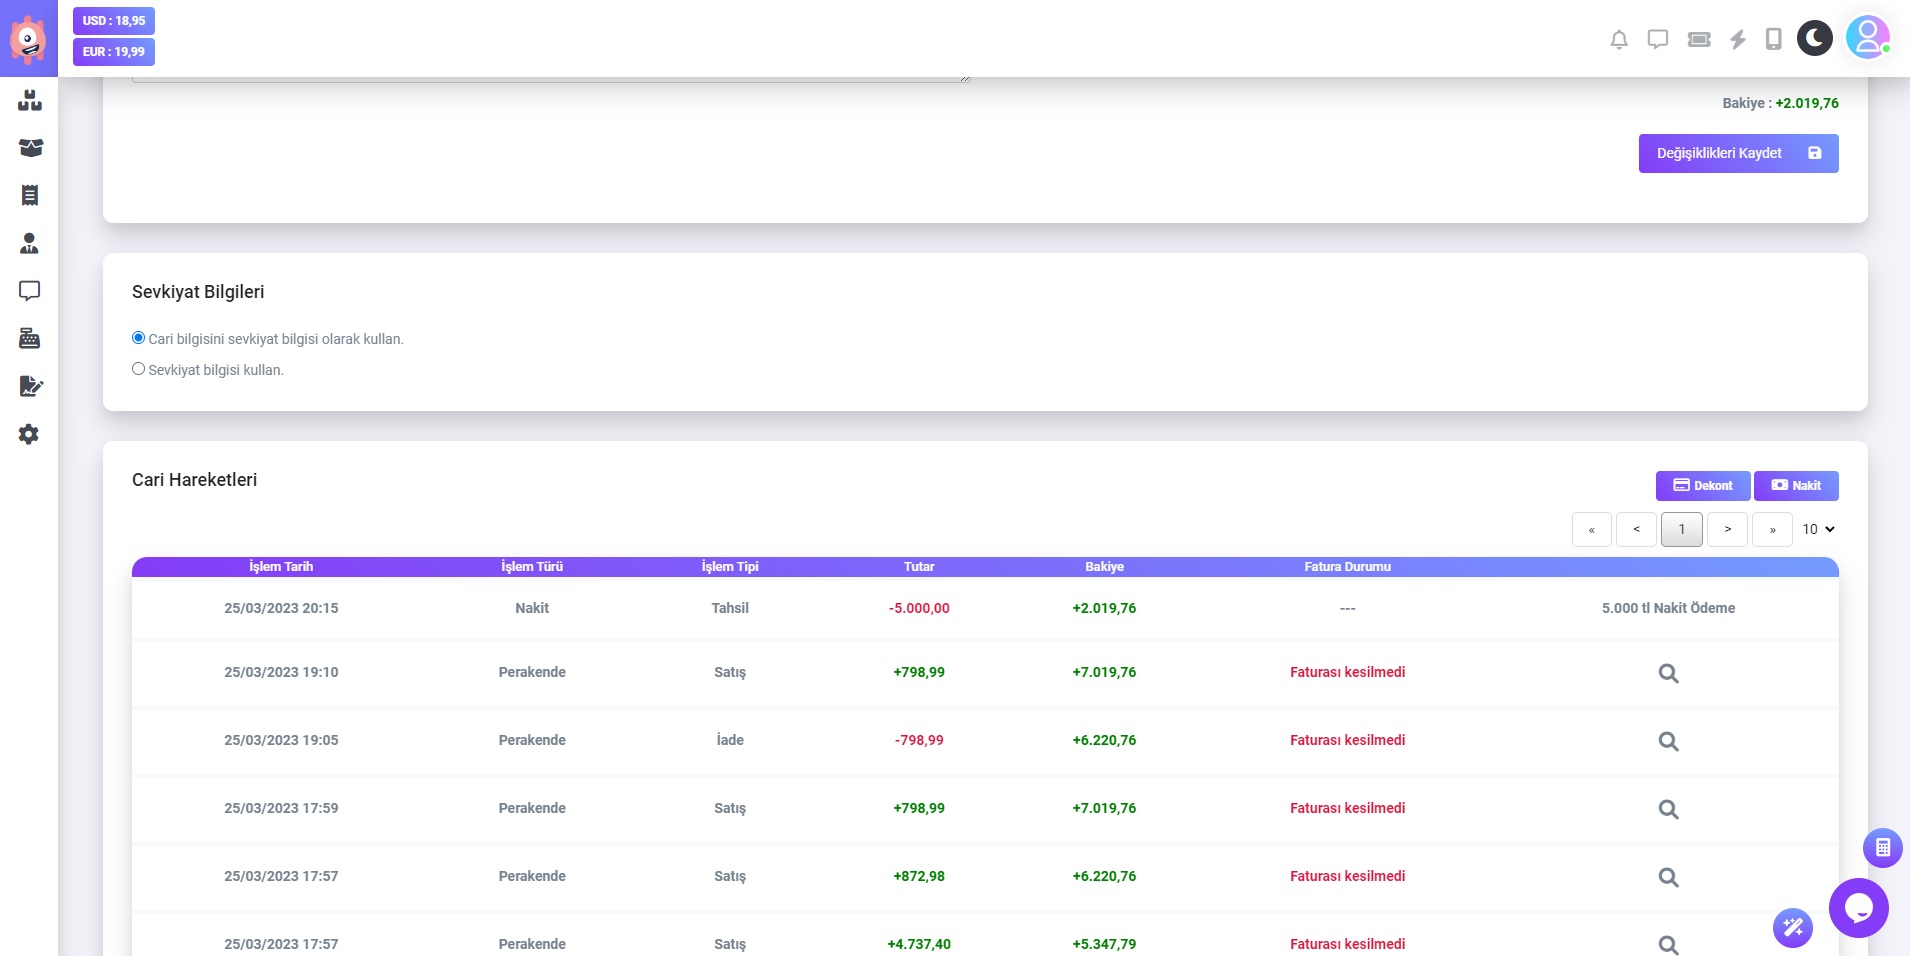Sort by the Tutar column header
Image resolution: width=1910 pixels, height=956 pixels.
(x=919, y=567)
